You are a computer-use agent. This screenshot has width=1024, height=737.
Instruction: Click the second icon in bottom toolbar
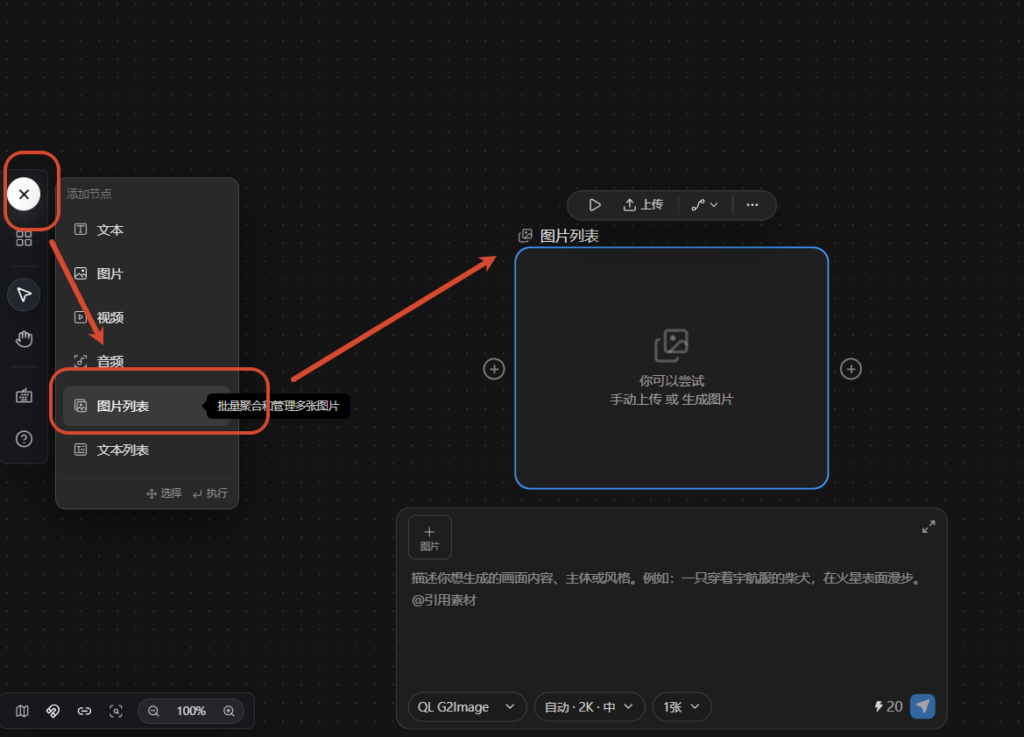pyautogui.click(x=53, y=711)
